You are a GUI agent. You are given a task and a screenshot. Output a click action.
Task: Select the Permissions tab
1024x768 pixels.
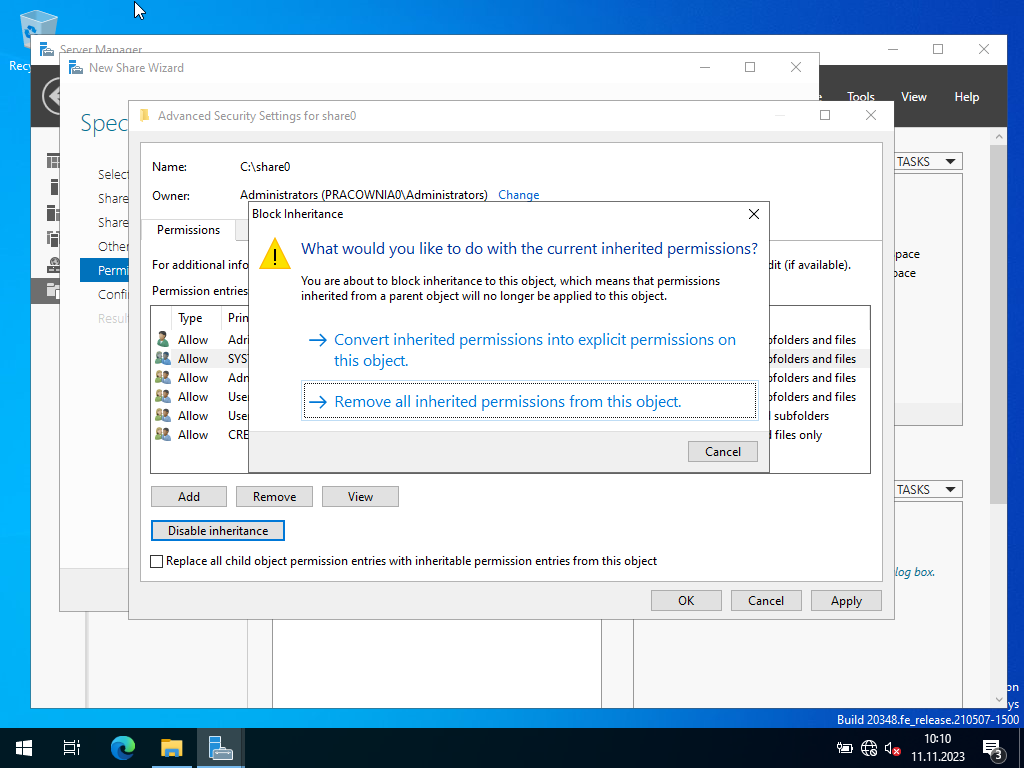coord(188,230)
